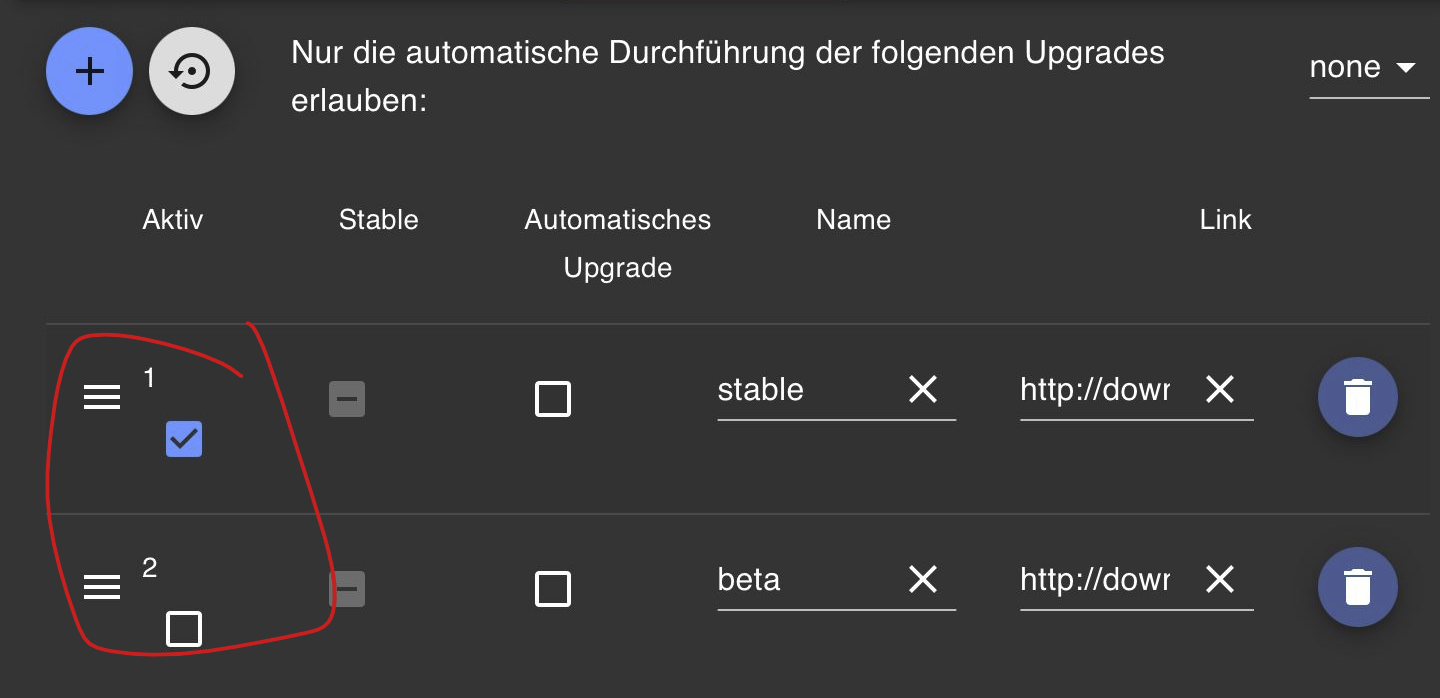
Task: Toggle Stable checkbox in beta row
Action: point(347,589)
